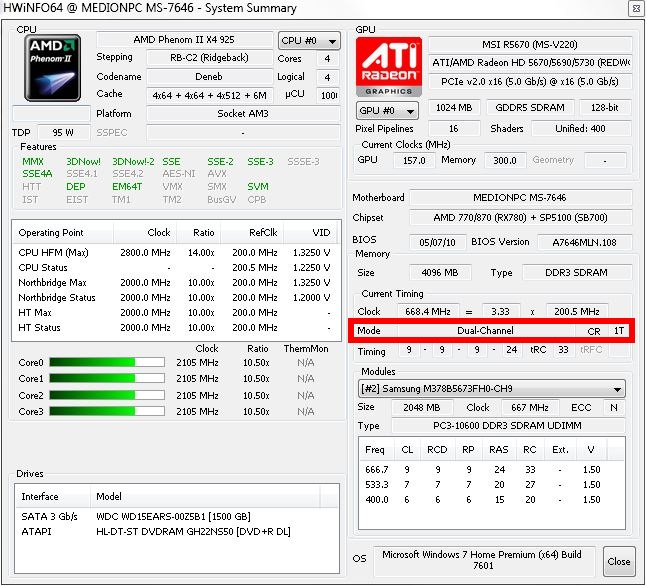Click the 667 MHz module clock field
Screen dimensions: 646x586
click(x=530, y=408)
